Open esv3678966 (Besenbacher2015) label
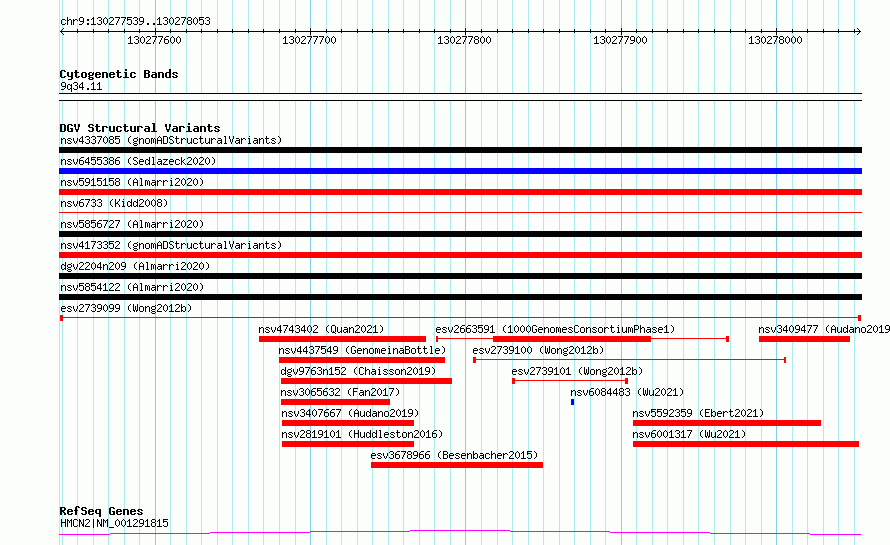 (454, 455)
